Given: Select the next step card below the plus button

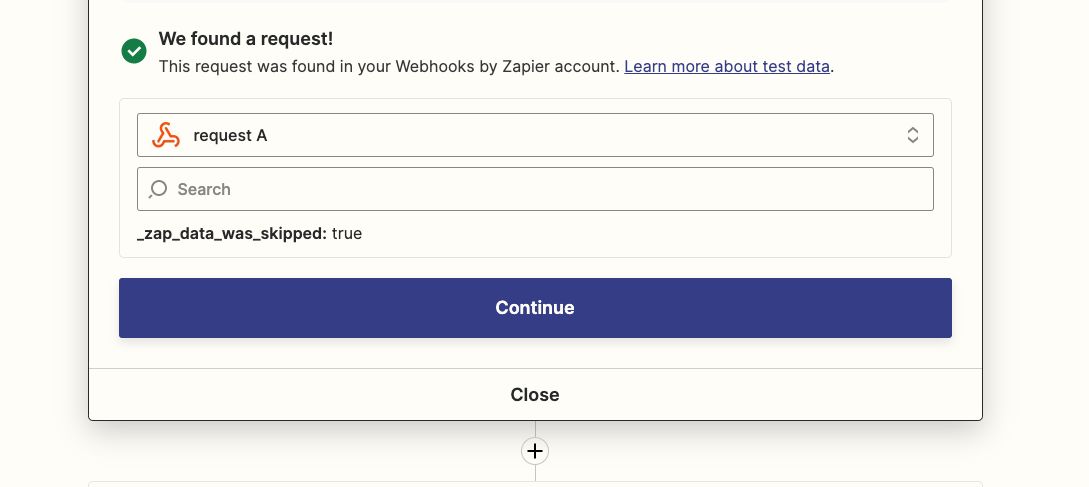Looking at the screenshot, I should pos(535,484).
